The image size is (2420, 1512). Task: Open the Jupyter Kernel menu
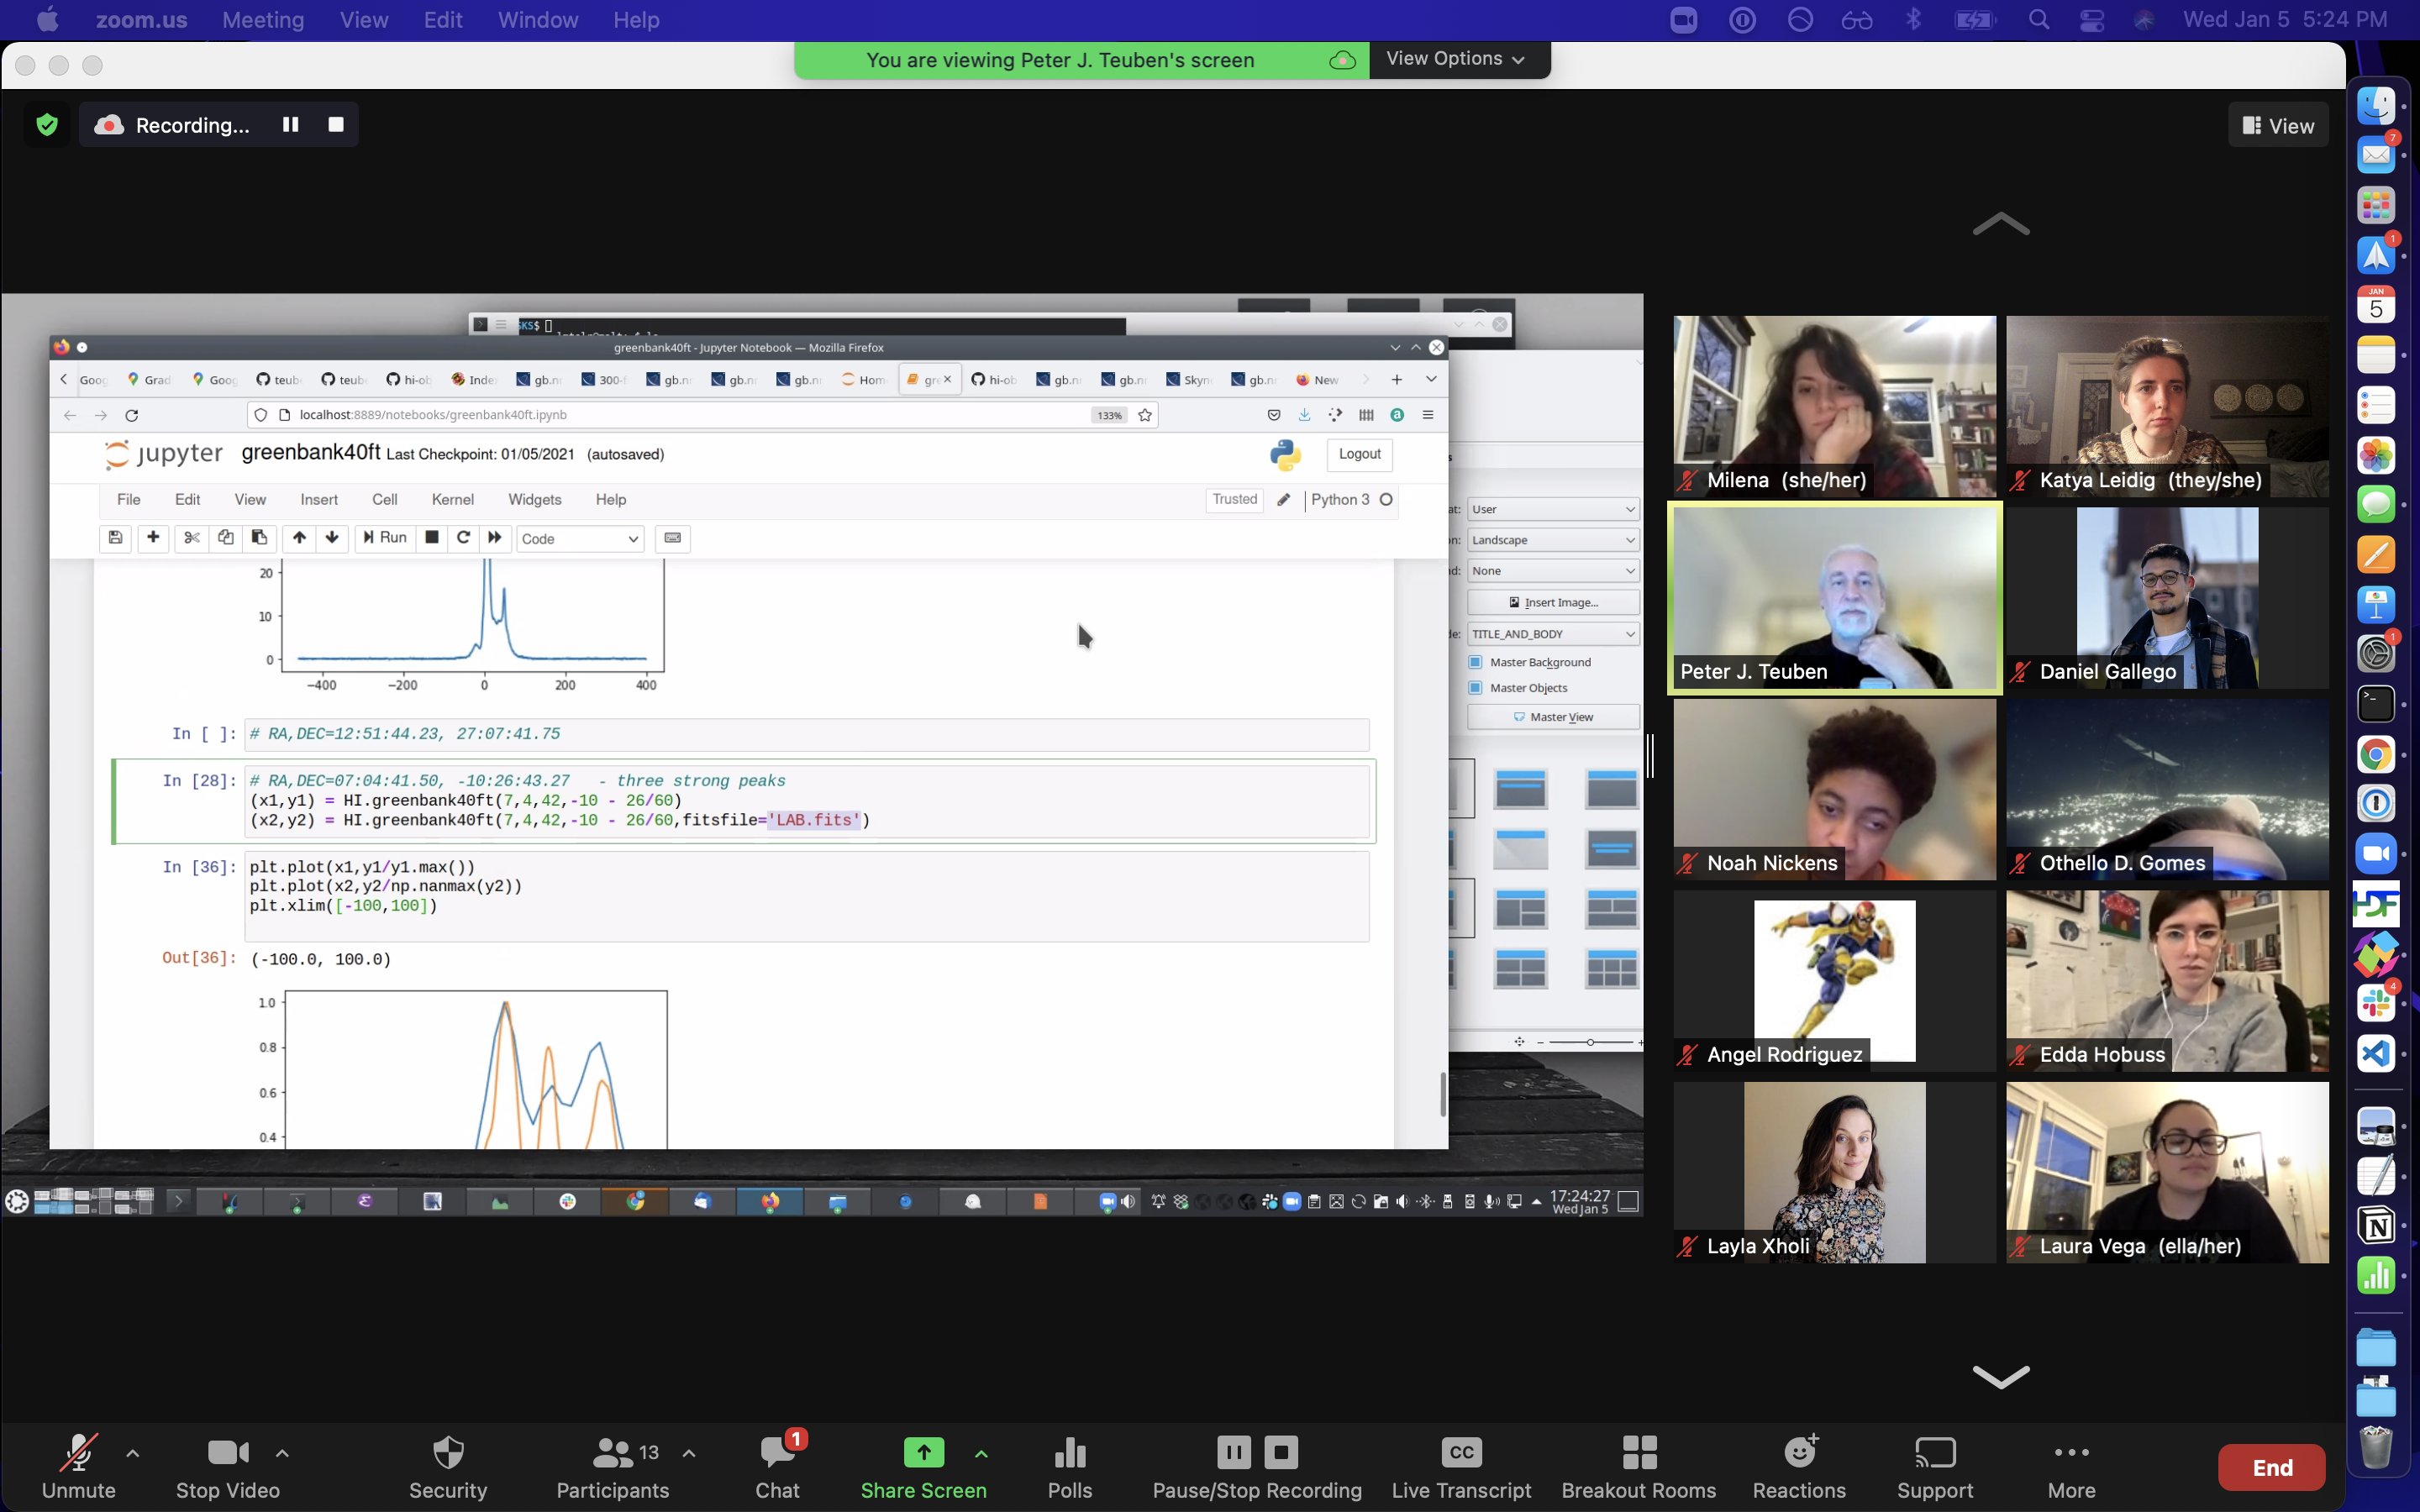pos(453,499)
